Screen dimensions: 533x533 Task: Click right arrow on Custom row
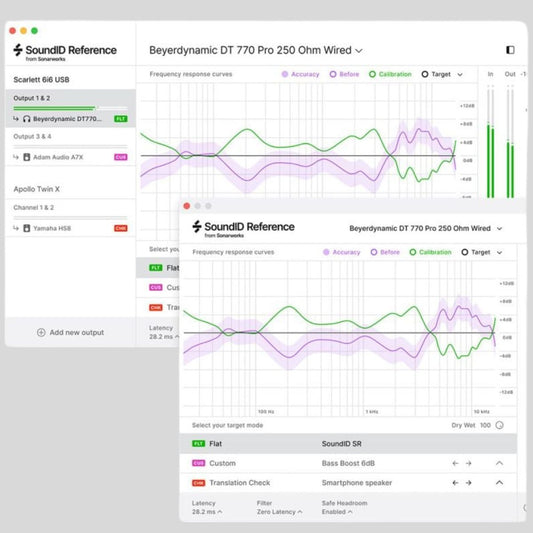(469, 463)
